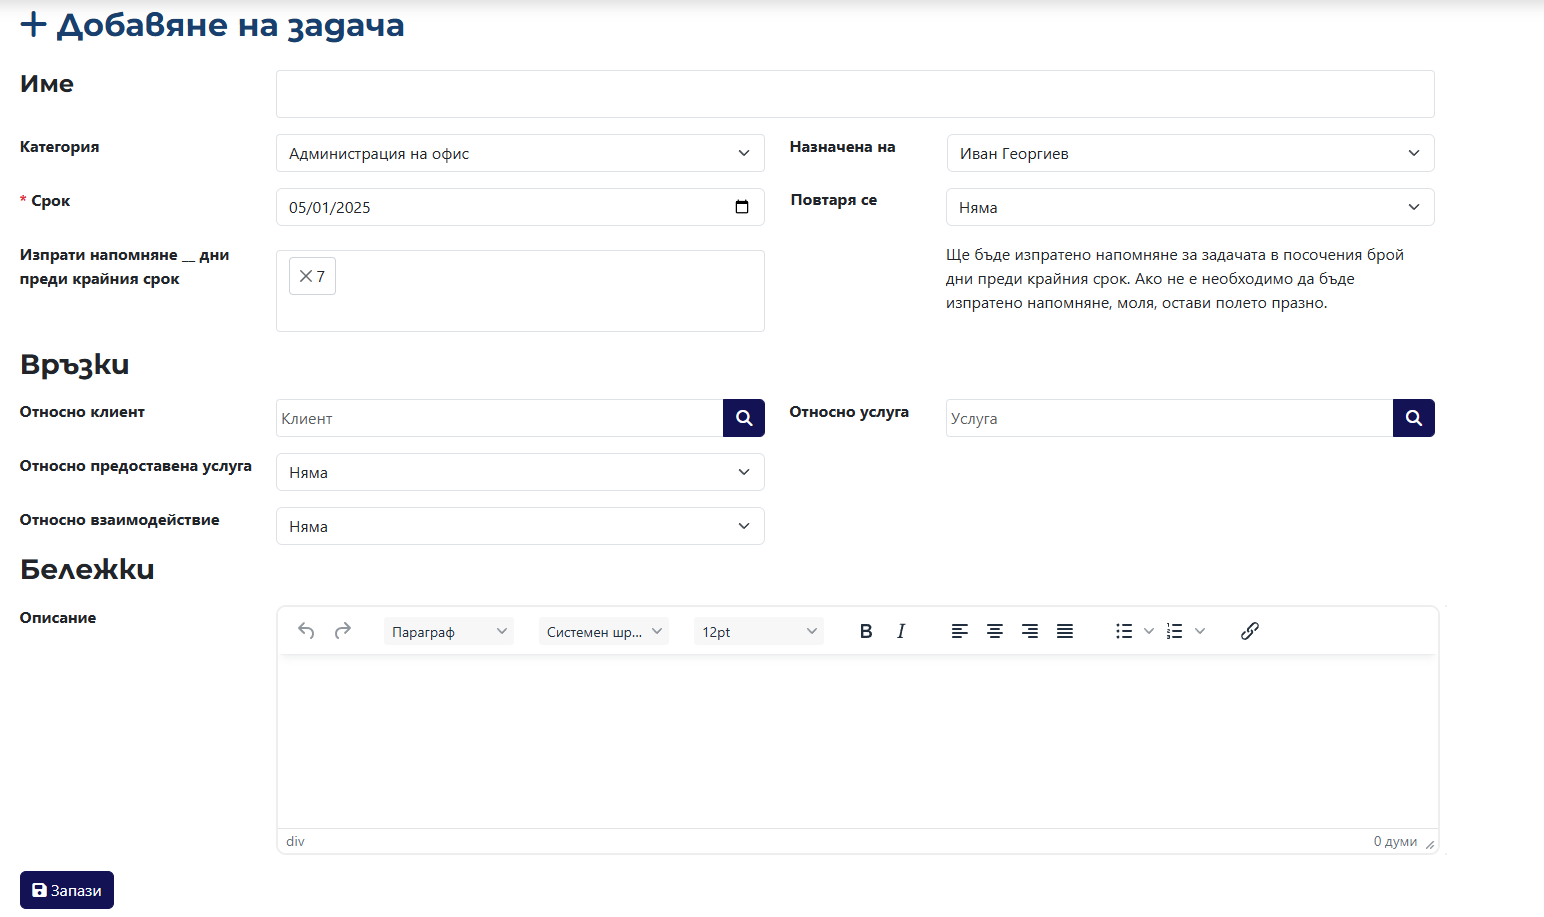The height and width of the screenshot is (917, 1544).
Task: Open the Назначена на dropdown
Action: 1190,153
